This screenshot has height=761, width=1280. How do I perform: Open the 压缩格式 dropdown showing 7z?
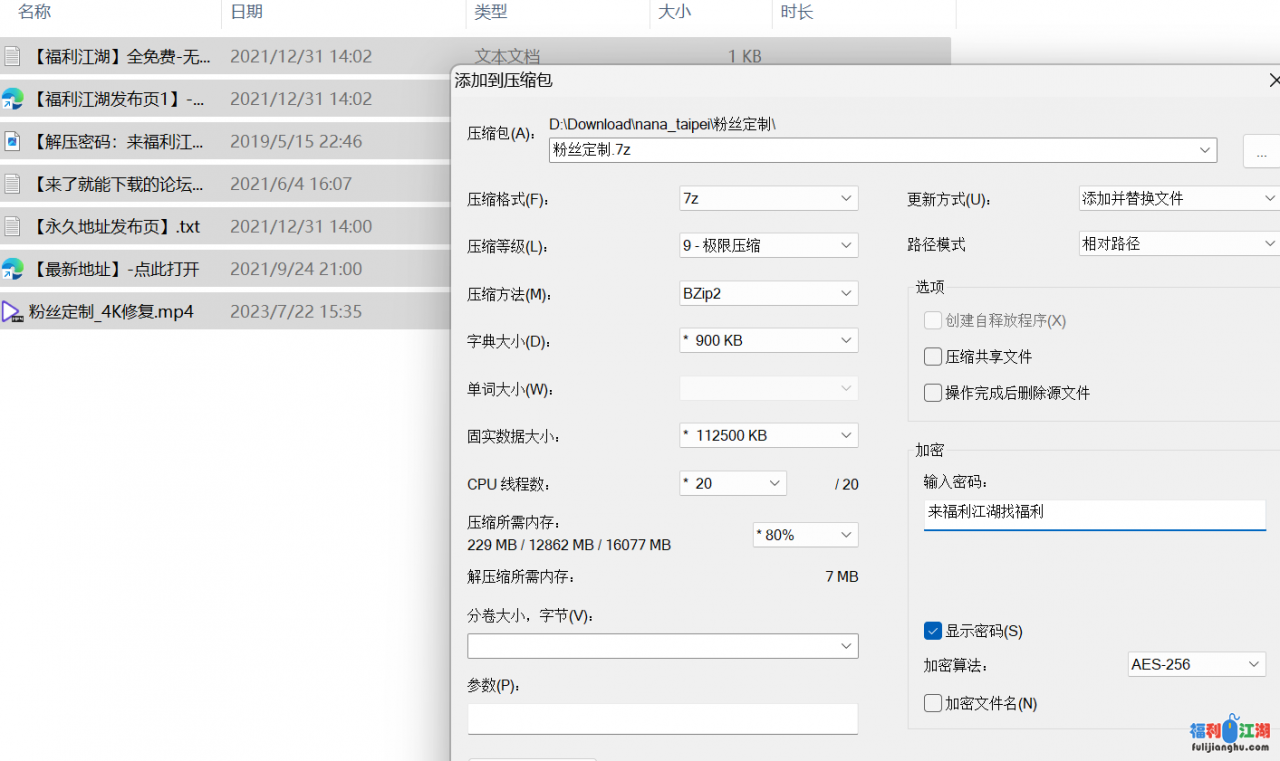click(768, 199)
